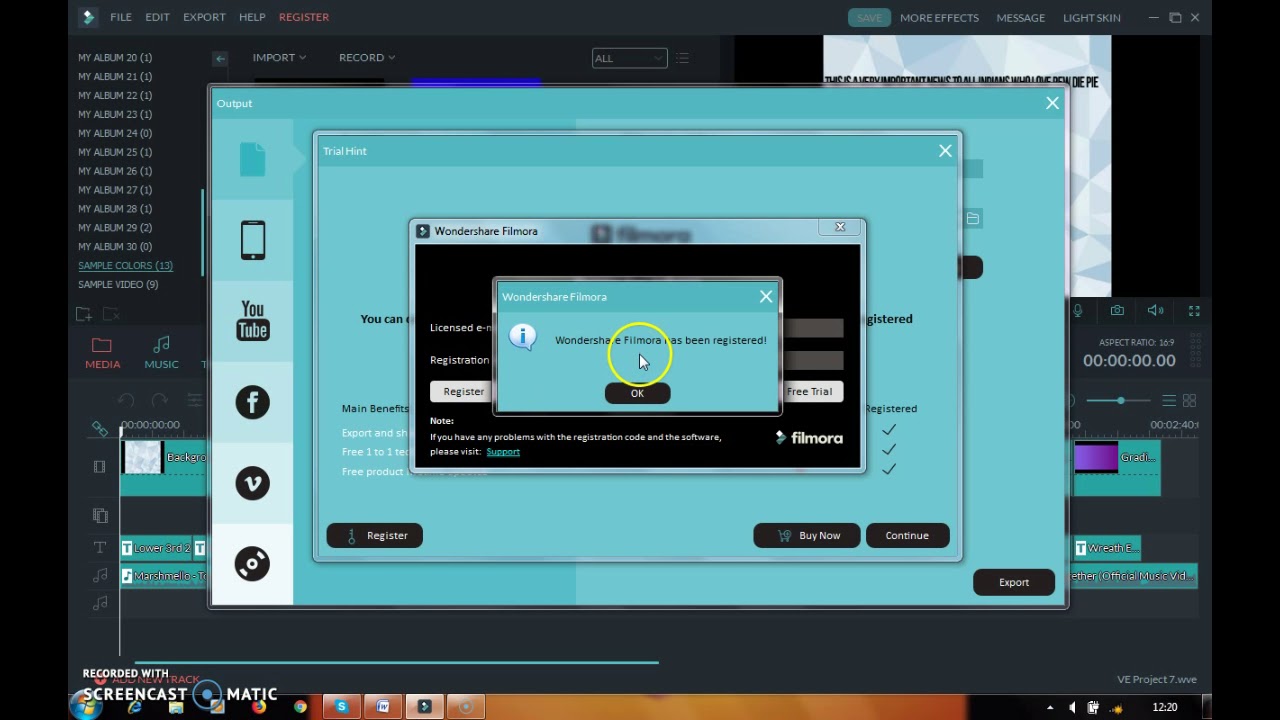
Task: Click the sort list icon beside ALL filter
Action: pyautogui.click(x=682, y=59)
